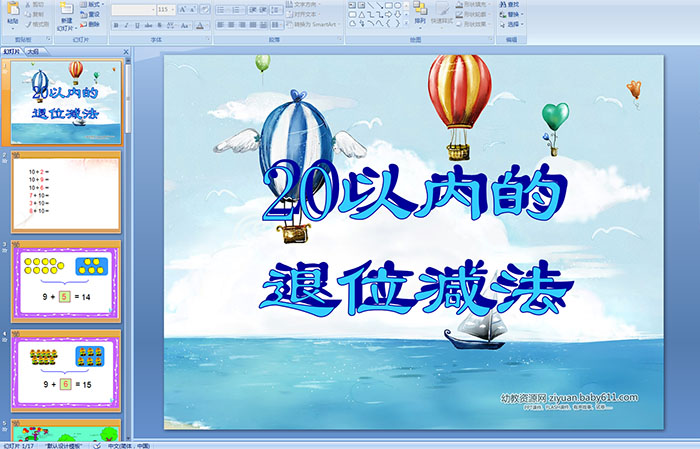Select the Oval shape
The width and height of the screenshot is (700, 449).
(x=397, y=5)
